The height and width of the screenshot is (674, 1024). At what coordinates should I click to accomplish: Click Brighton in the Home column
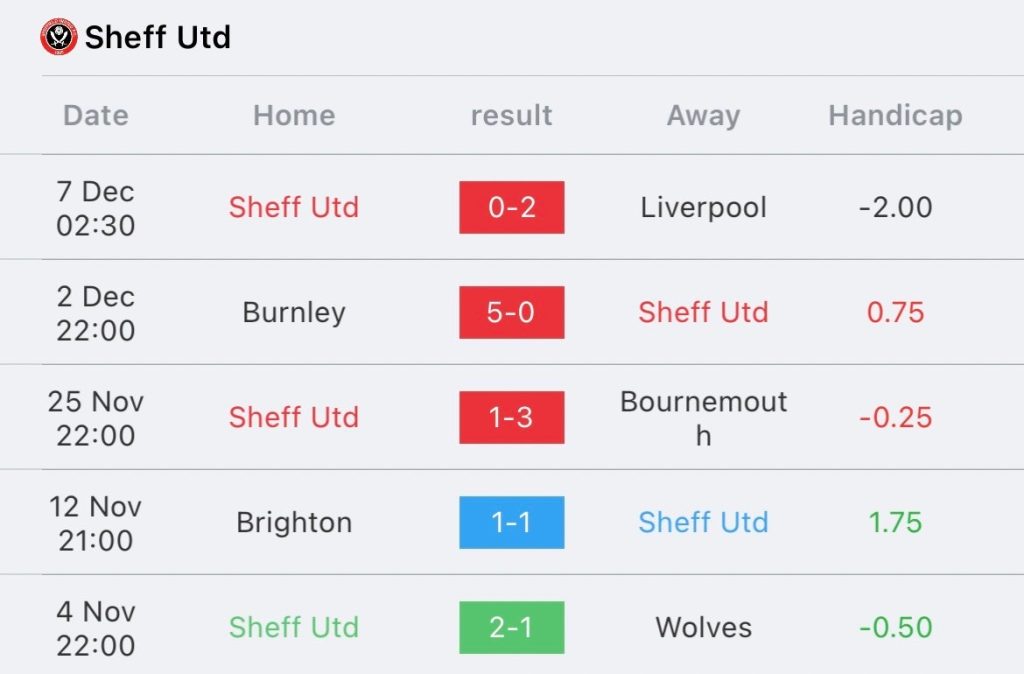294,523
